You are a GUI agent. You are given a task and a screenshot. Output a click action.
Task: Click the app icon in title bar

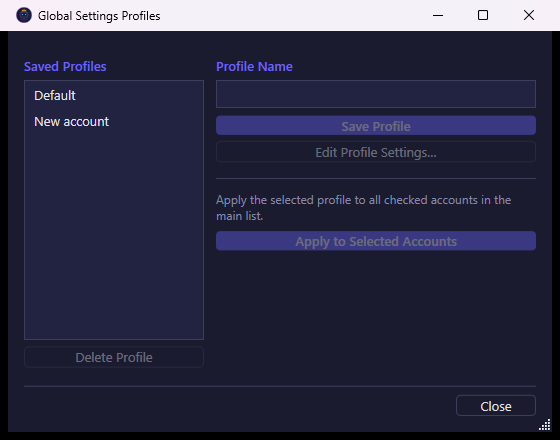pyautogui.click(x=24, y=15)
